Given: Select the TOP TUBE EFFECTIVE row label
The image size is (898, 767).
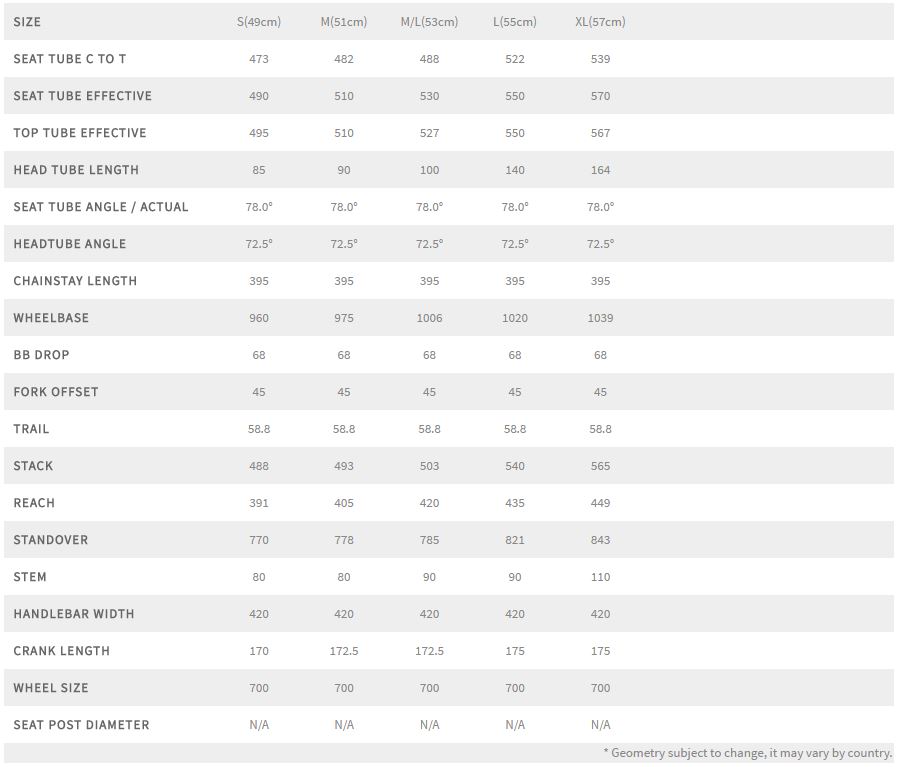Looking at the screenshot, I should 80,133.
